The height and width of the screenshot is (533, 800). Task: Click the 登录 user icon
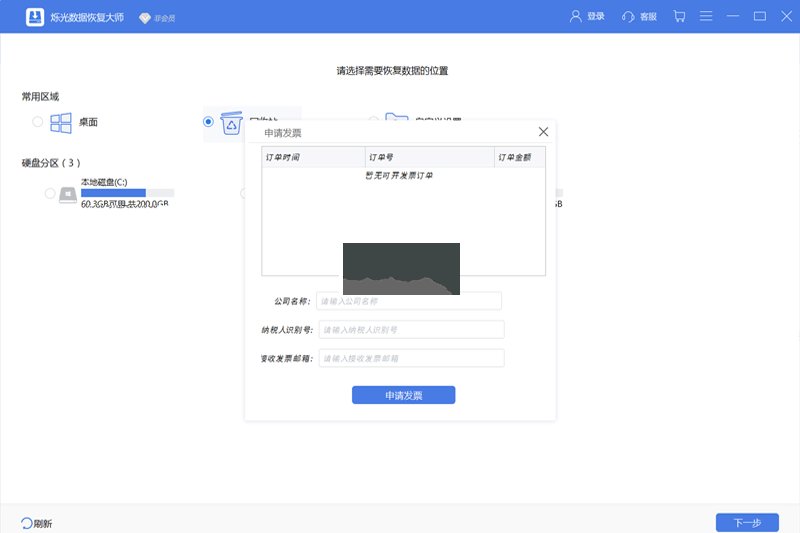[x=576, y=16]
